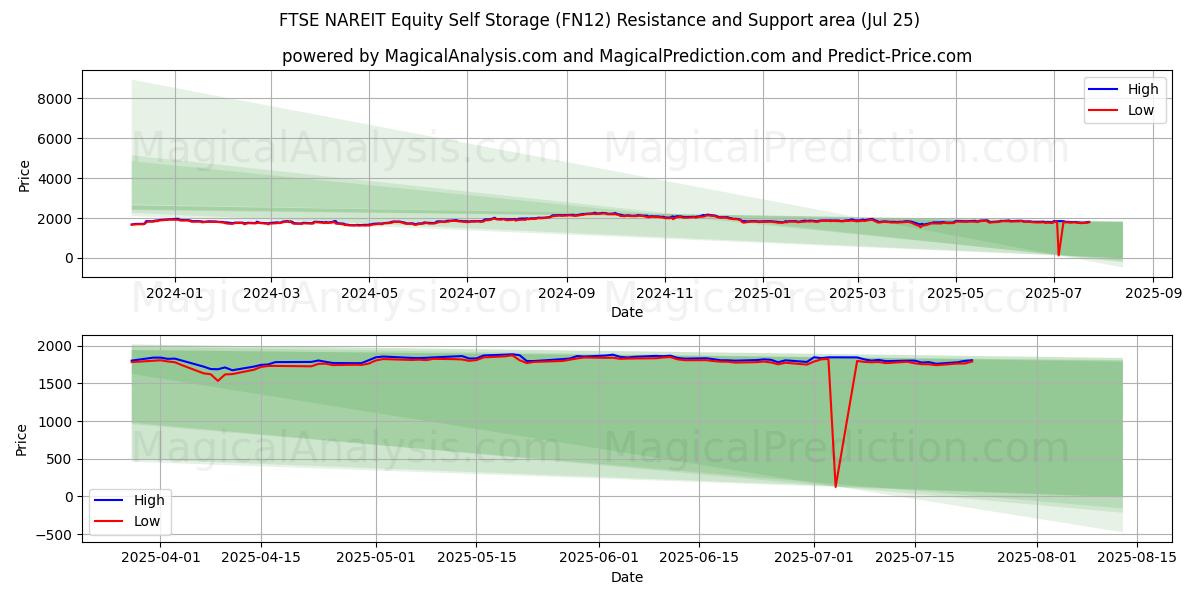Click the 1500 y-axis label on bottom chart
1200x600 pixels.
click(x=56, y=384)
